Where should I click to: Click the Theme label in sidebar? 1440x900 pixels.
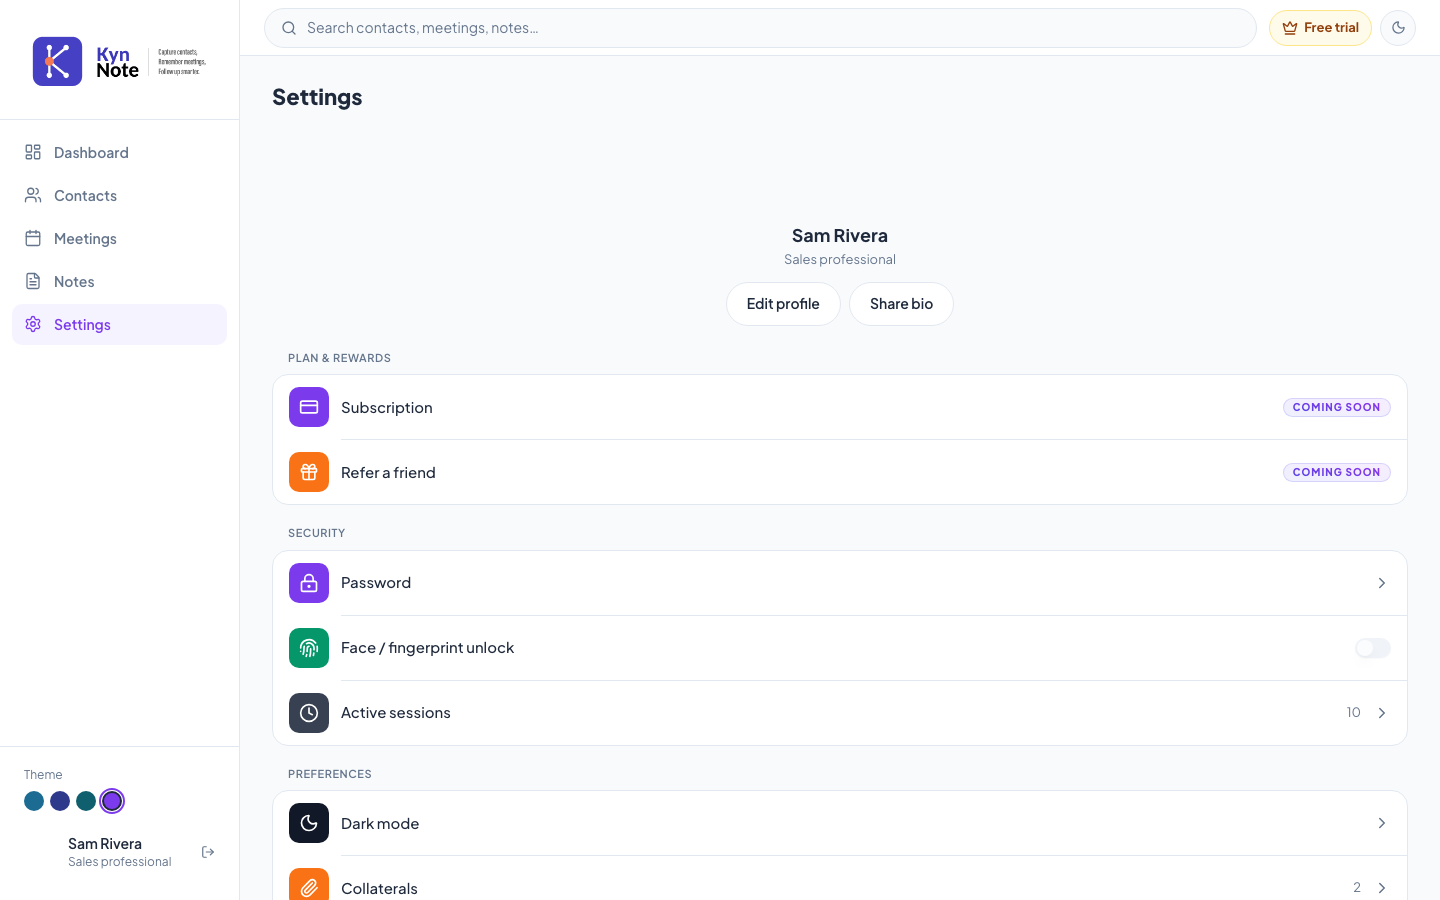[x=43, y=775]
